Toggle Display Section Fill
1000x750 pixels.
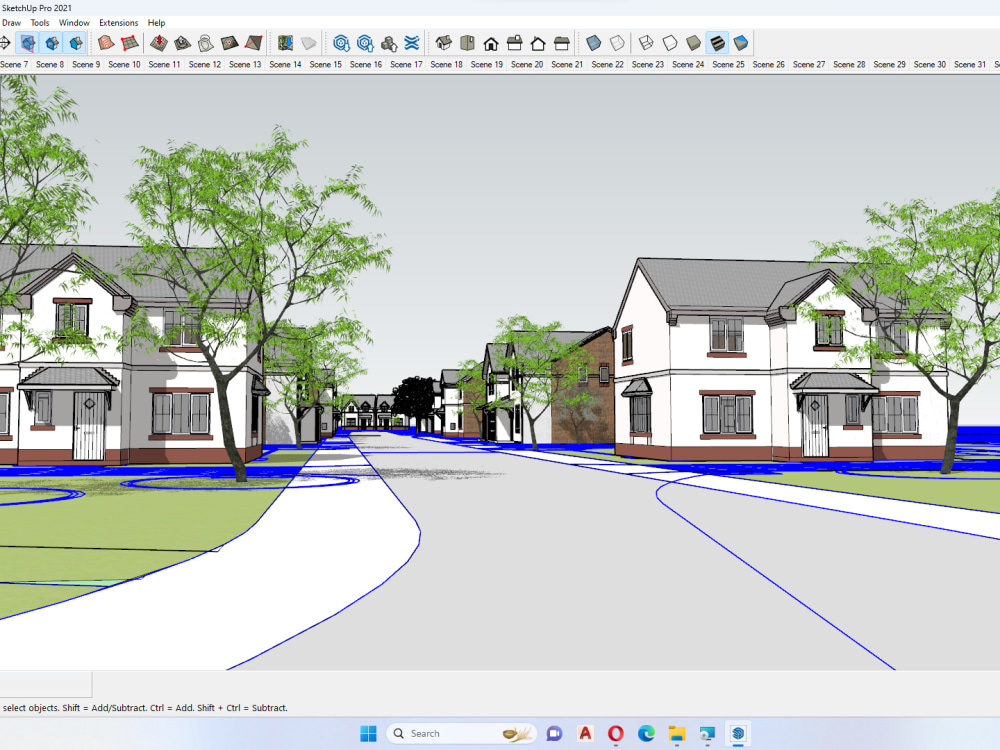(x=75, y=43)
